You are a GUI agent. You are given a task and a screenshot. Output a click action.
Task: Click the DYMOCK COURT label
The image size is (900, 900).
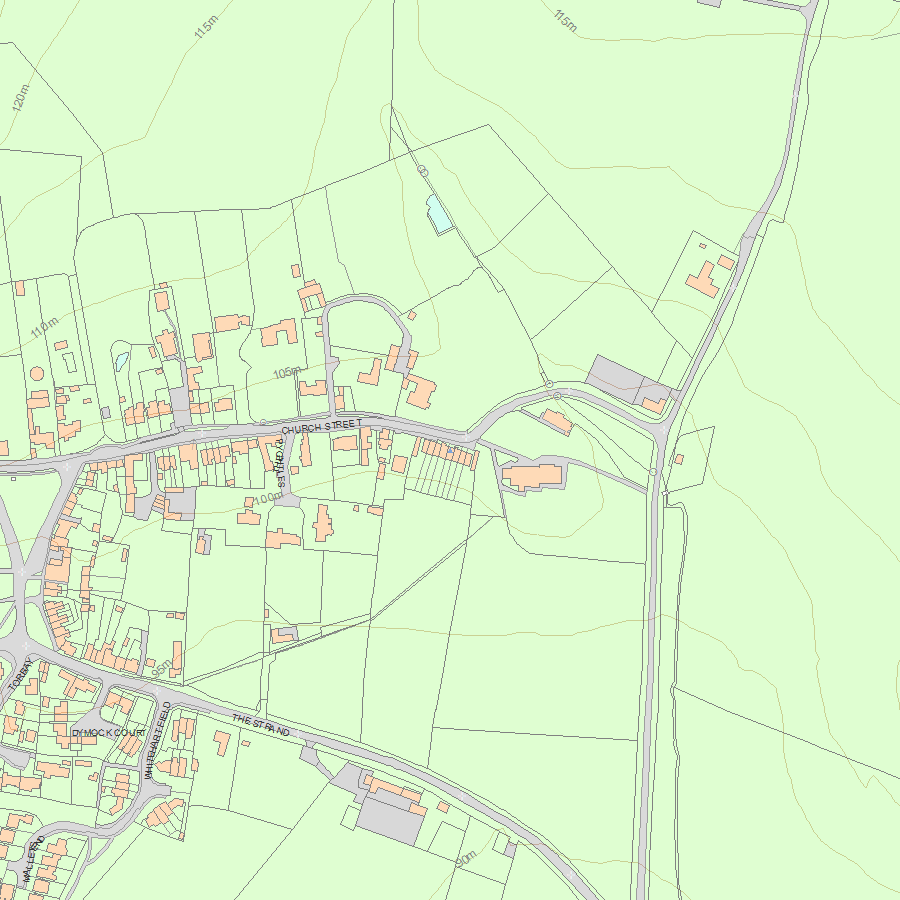point(109,733)
